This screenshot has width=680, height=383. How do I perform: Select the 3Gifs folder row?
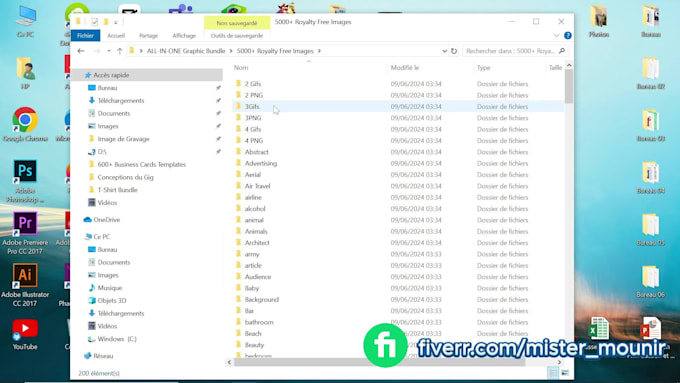[398, 106]
